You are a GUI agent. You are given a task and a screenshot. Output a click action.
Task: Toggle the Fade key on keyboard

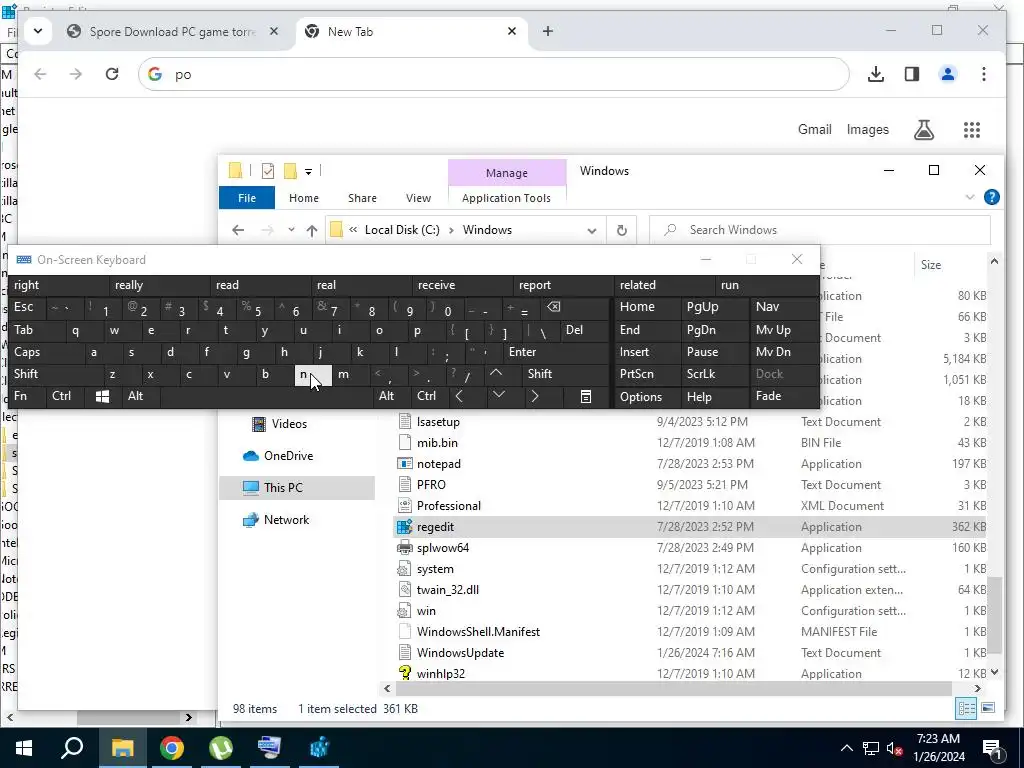[784, 396]
